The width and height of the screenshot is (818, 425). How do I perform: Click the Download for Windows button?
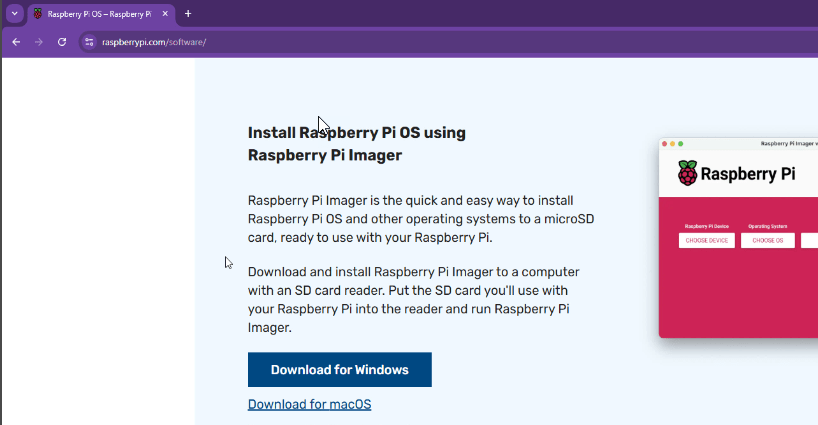coord(339,369)
